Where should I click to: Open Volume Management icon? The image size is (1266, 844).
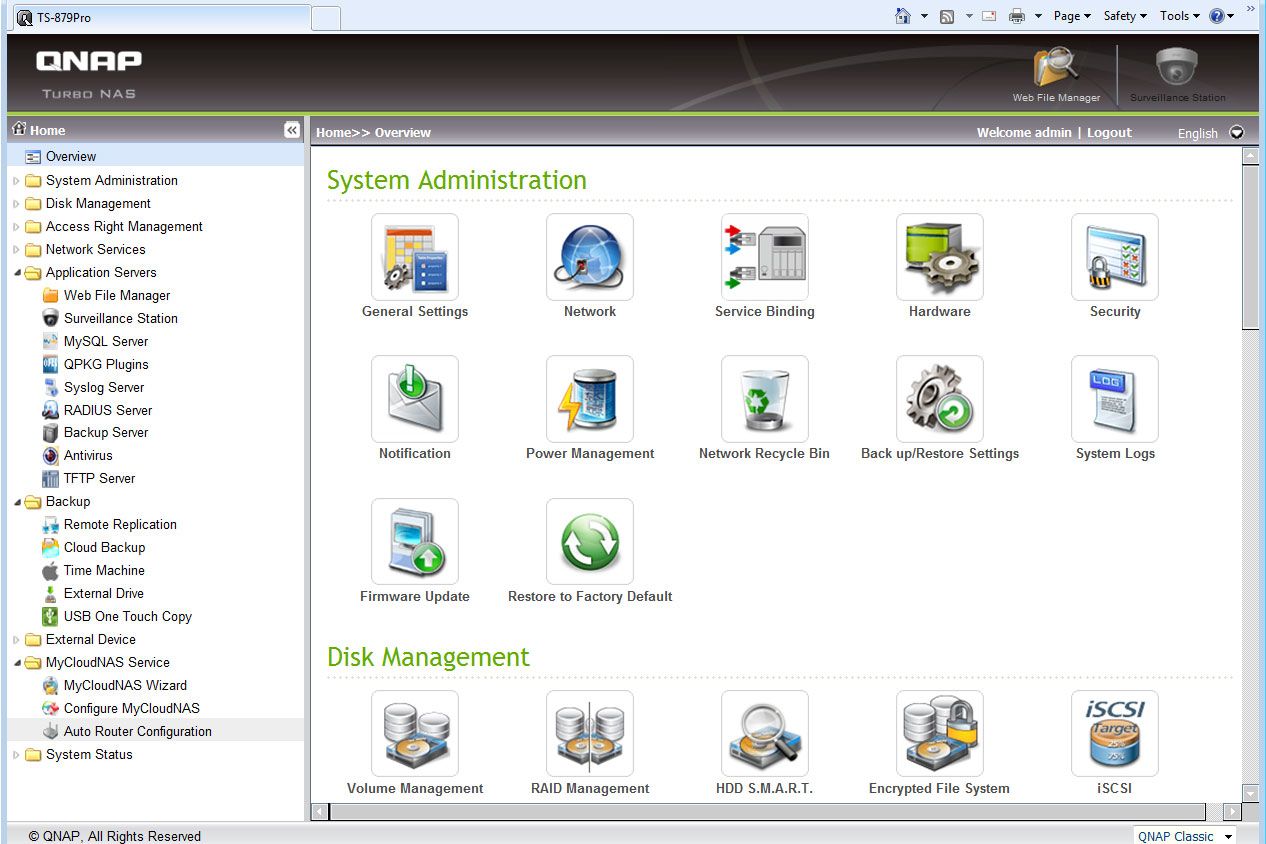(x=415, y=734)
